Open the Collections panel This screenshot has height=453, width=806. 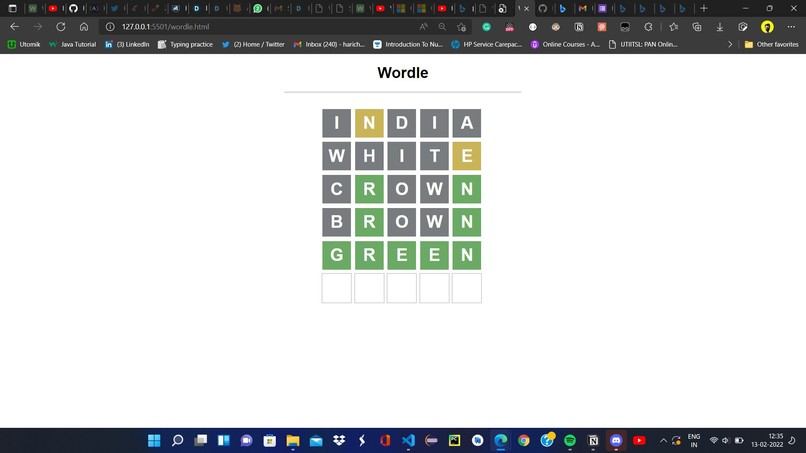(697, 27)
